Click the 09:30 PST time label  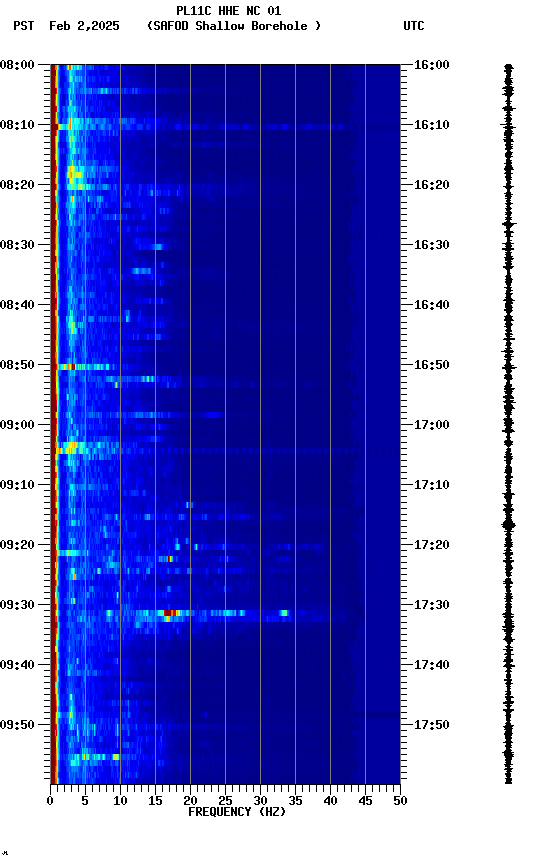coord(17,605)
